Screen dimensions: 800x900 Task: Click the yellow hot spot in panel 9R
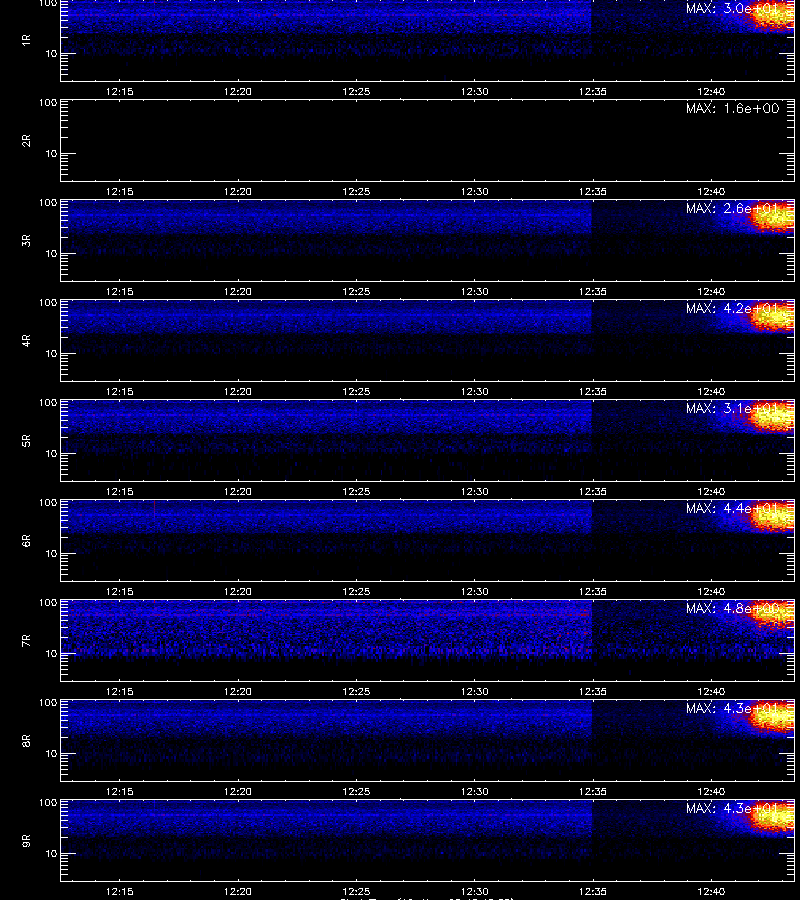tap(773, 816)
